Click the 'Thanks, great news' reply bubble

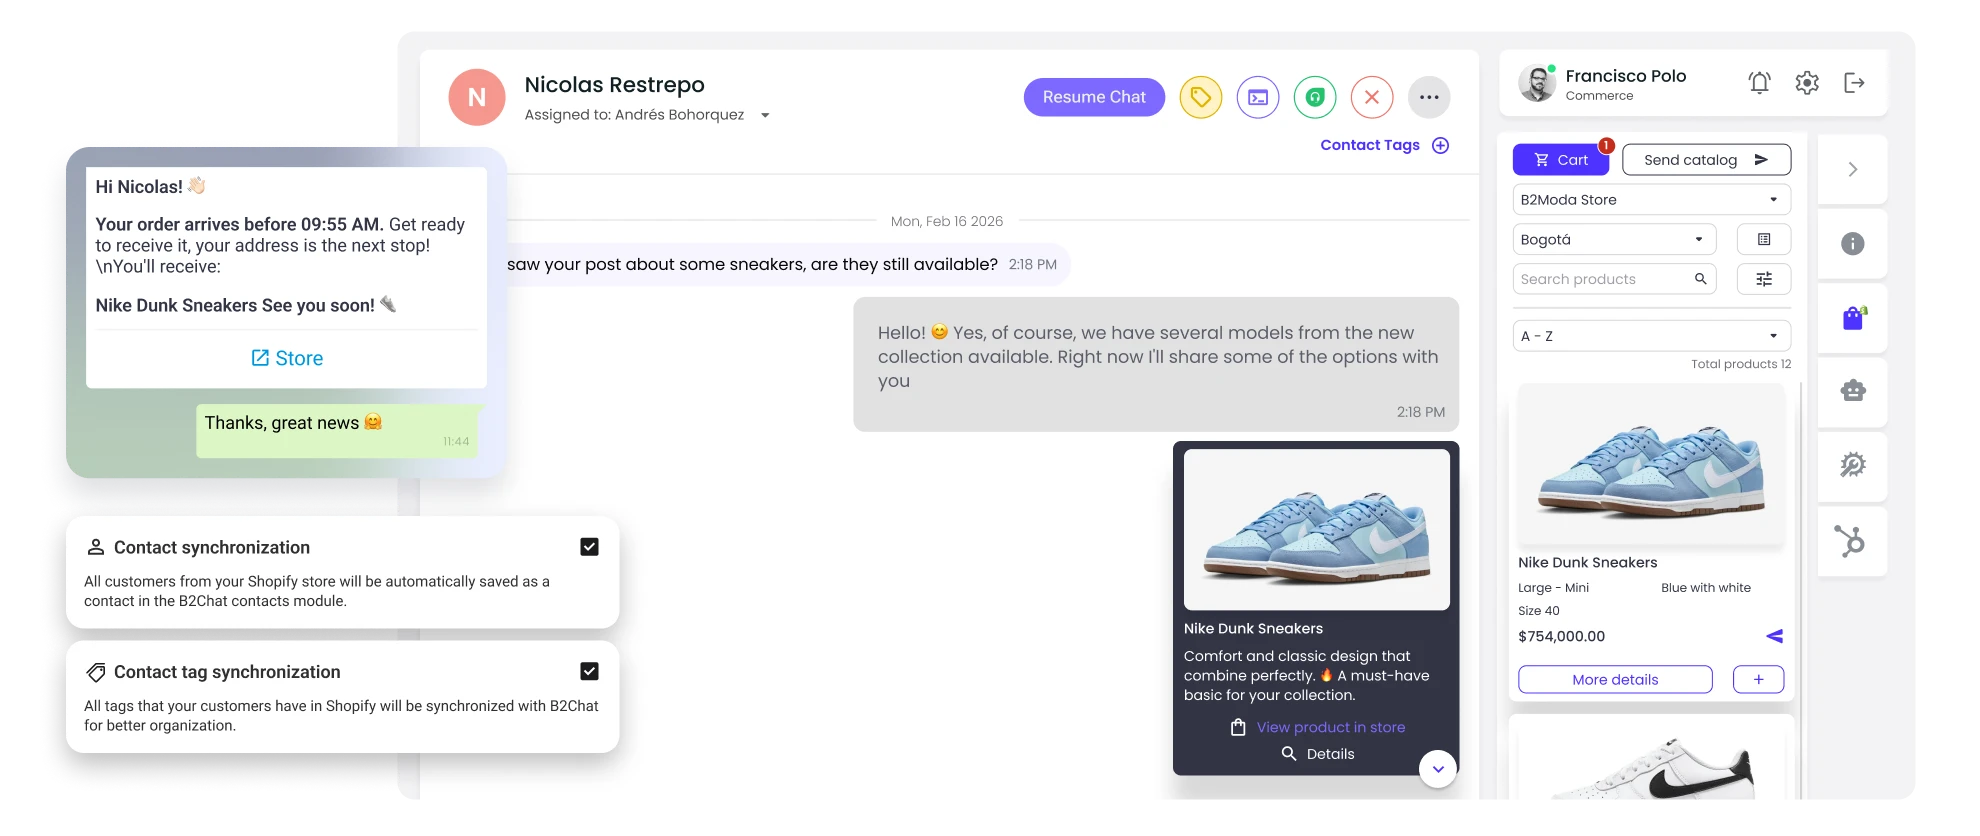(339, 431)
